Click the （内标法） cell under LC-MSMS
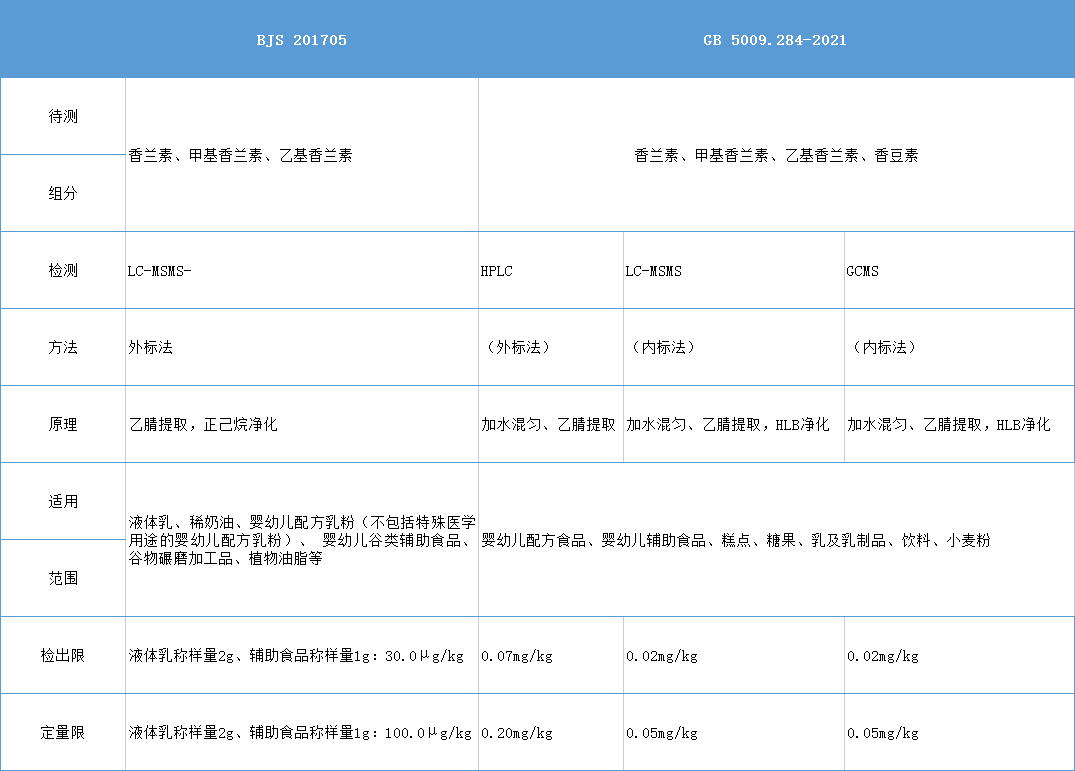Image resolution: width=1075 pixels, height=771 pixels. tap(734, 347)
